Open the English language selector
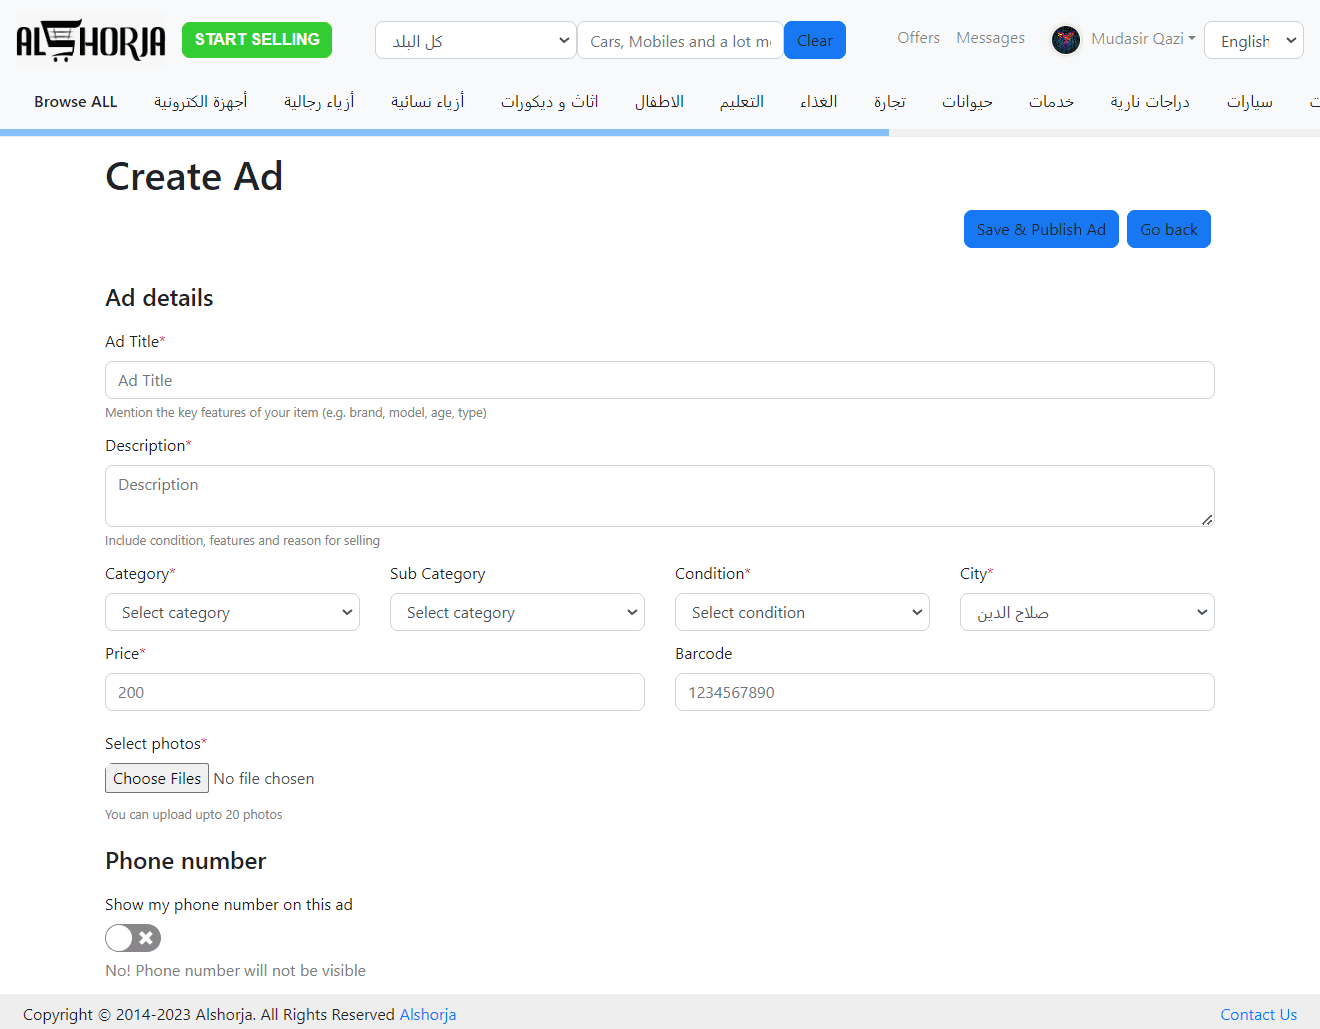This screenshot has width=1320, height=1029. [1253, 41]
